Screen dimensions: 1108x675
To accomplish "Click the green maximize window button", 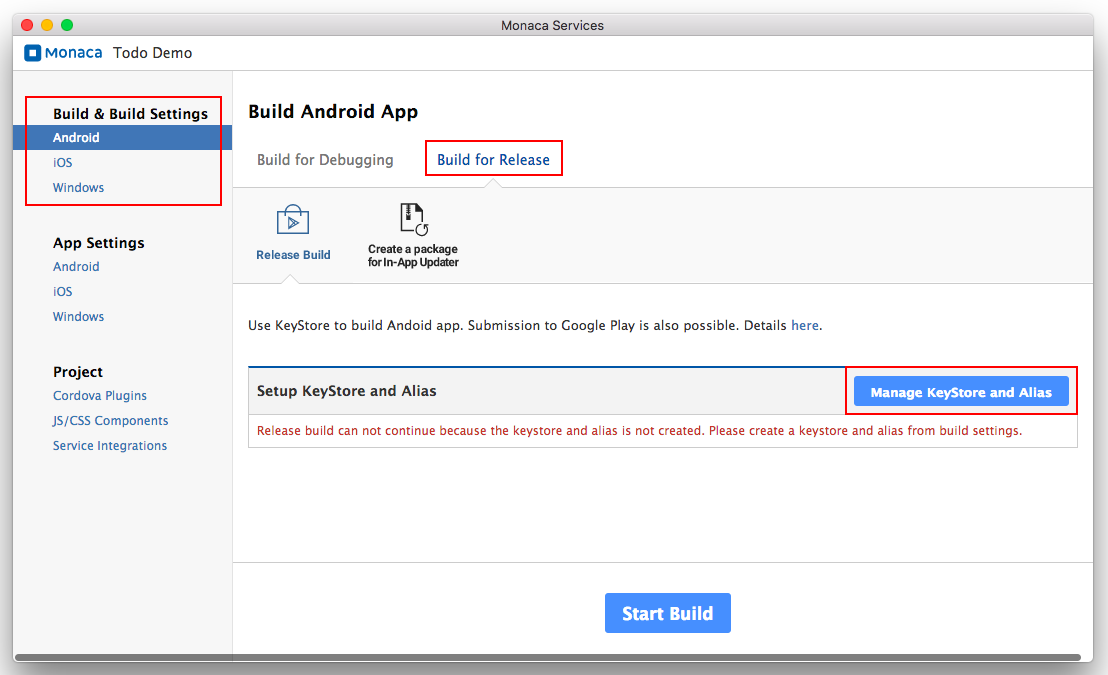I will [67, 25].
